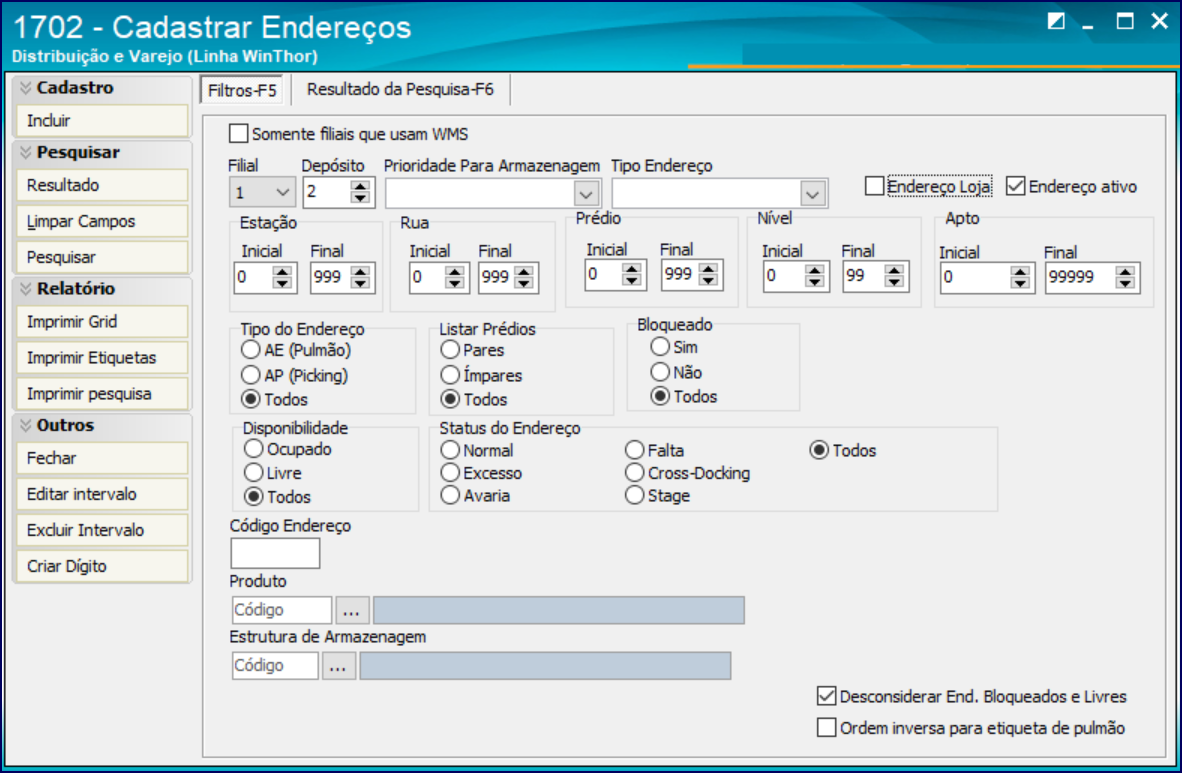Viewport: 1182px width, 773px height.
Task: Click Estrutura de Armazenagem Código field
Action: click(x=275, y=666)
